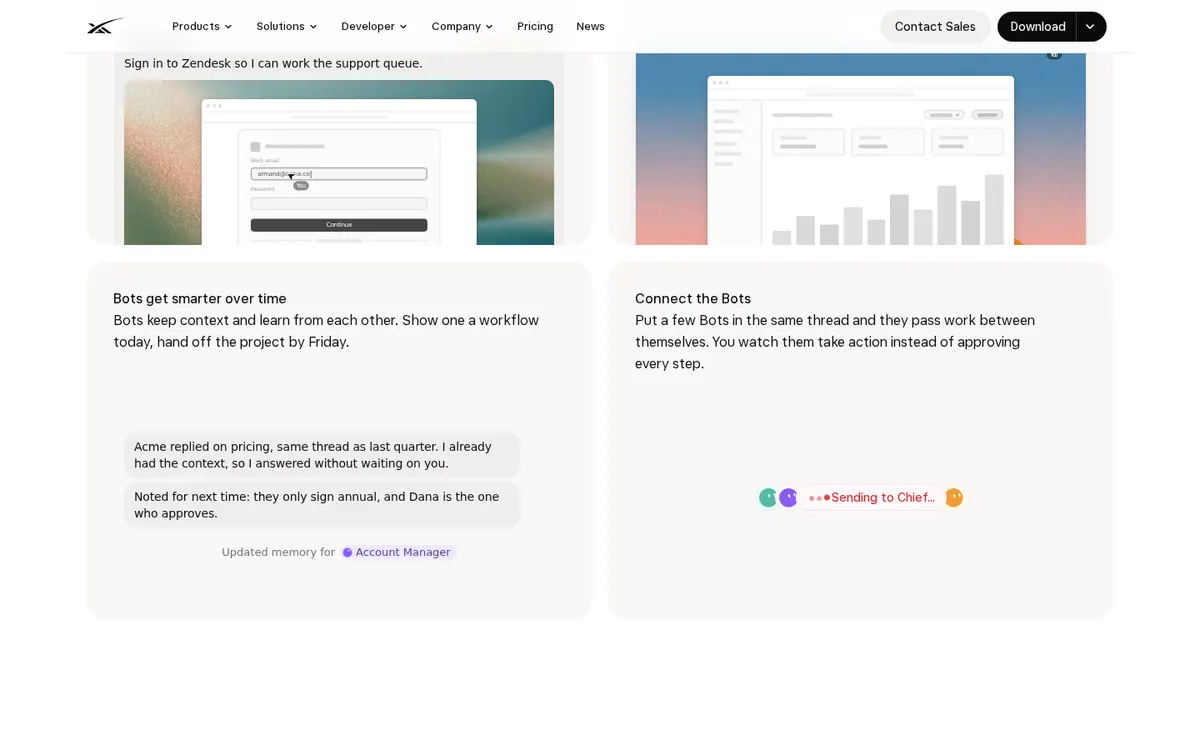This screenshot has width=1200, height=750.
Task: Click the Contact Sales button
Action: tap(935, 27)
